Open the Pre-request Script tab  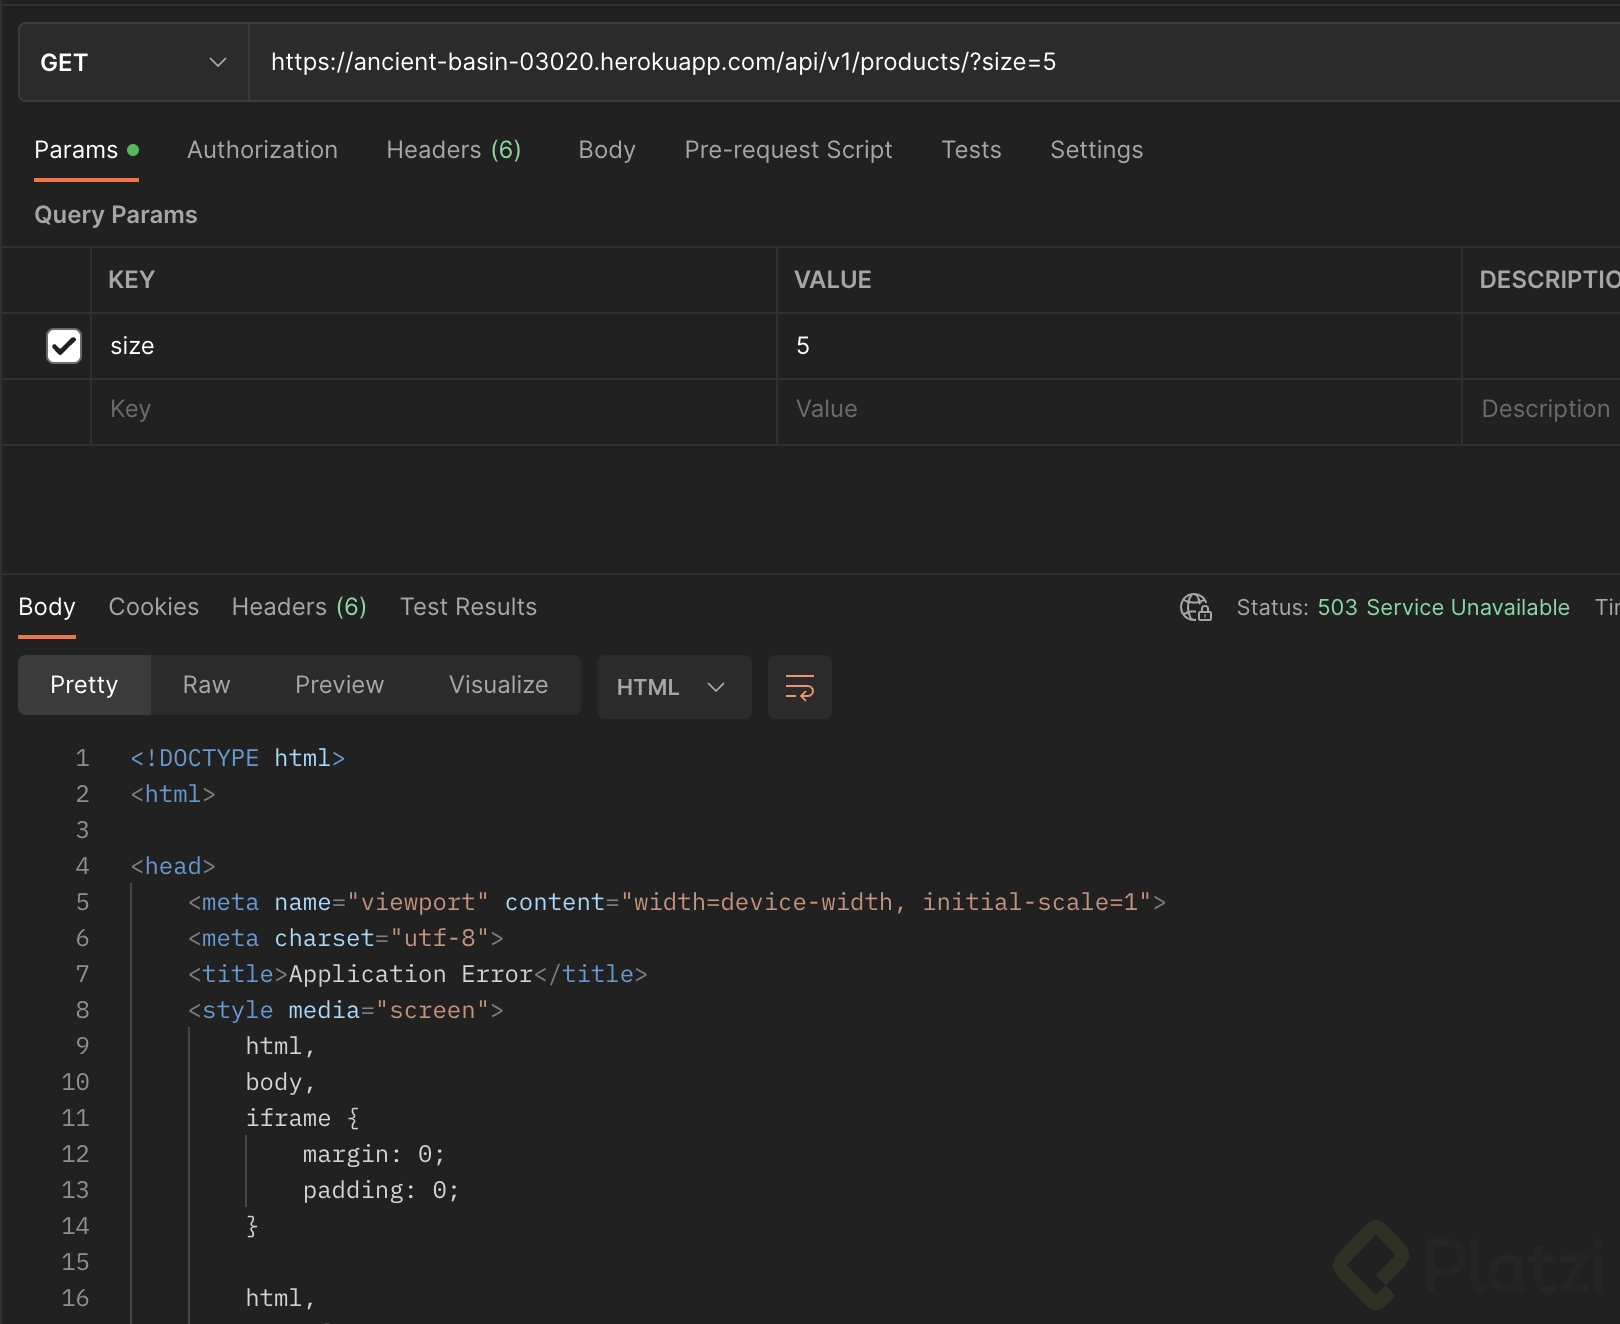(788, 150)
